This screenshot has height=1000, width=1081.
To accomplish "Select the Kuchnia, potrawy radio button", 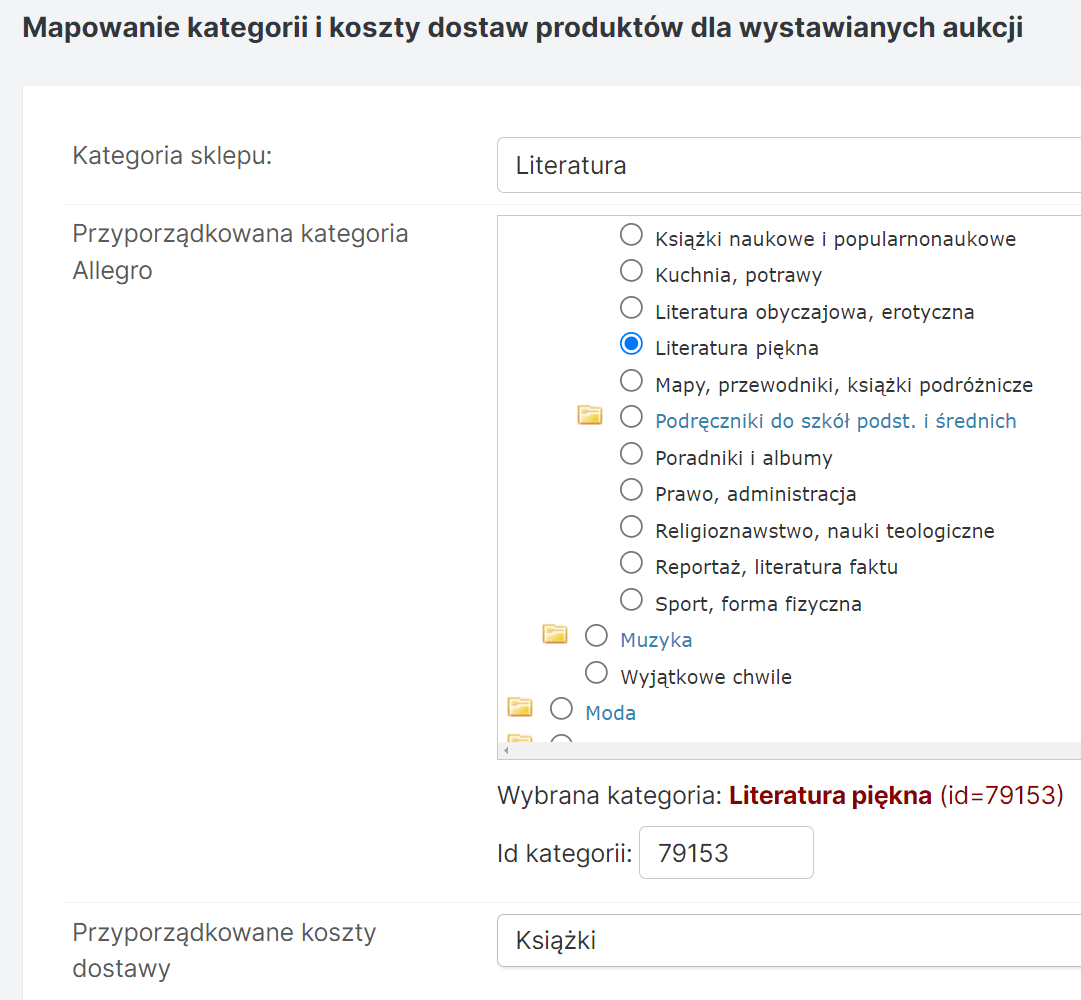I will (x=631, y=271).
